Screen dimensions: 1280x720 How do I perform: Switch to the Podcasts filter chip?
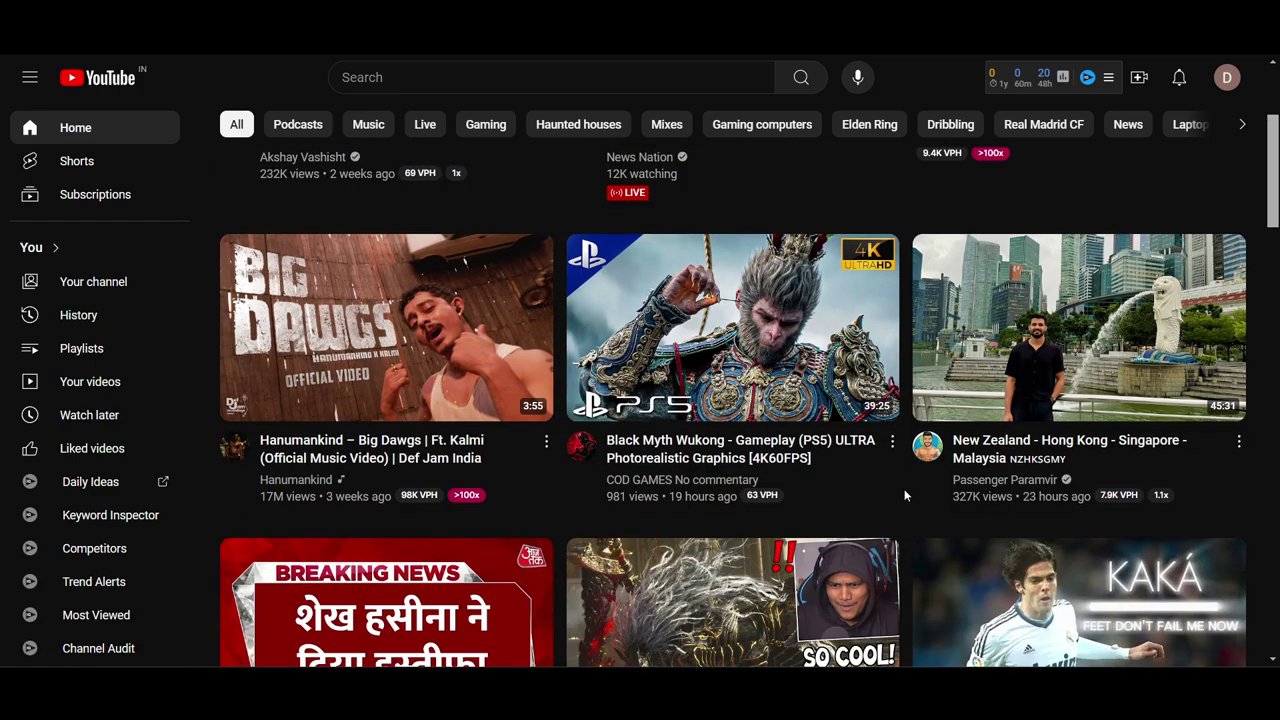pos(297,124)
